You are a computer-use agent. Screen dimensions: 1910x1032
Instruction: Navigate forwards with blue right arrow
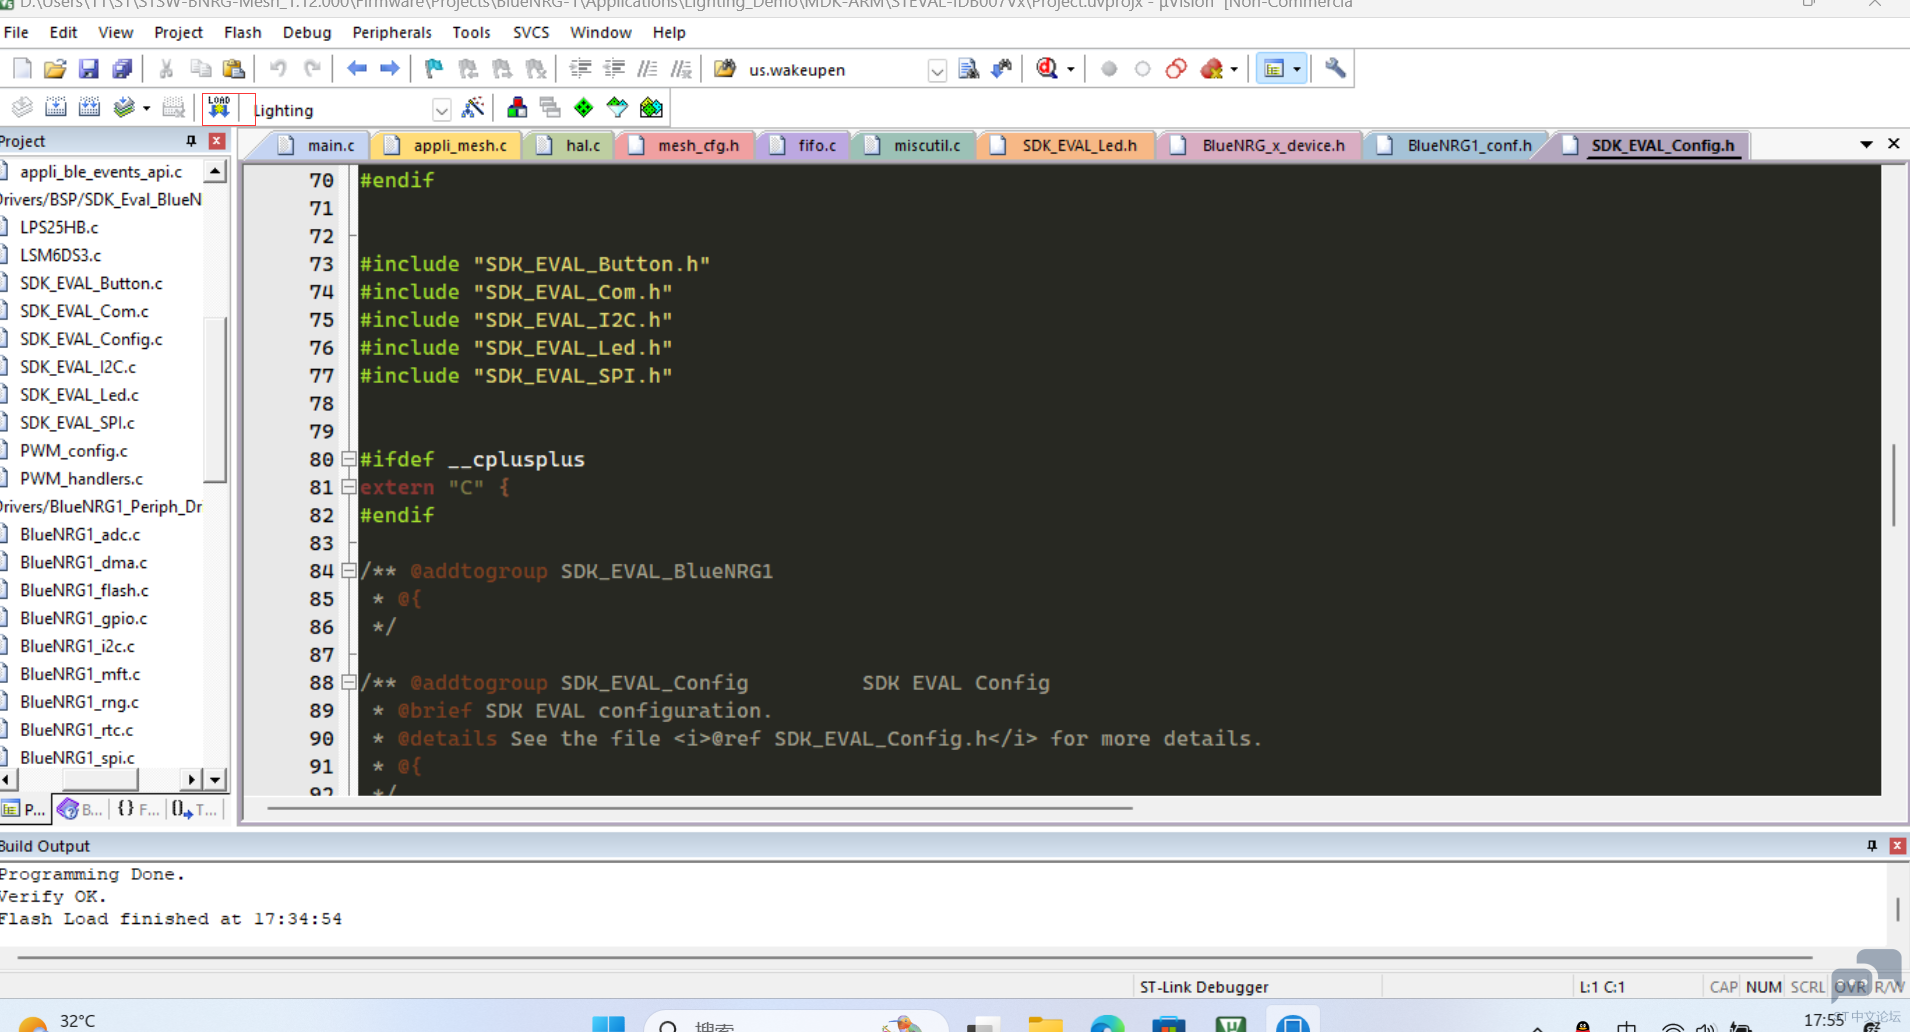(390, 69)
